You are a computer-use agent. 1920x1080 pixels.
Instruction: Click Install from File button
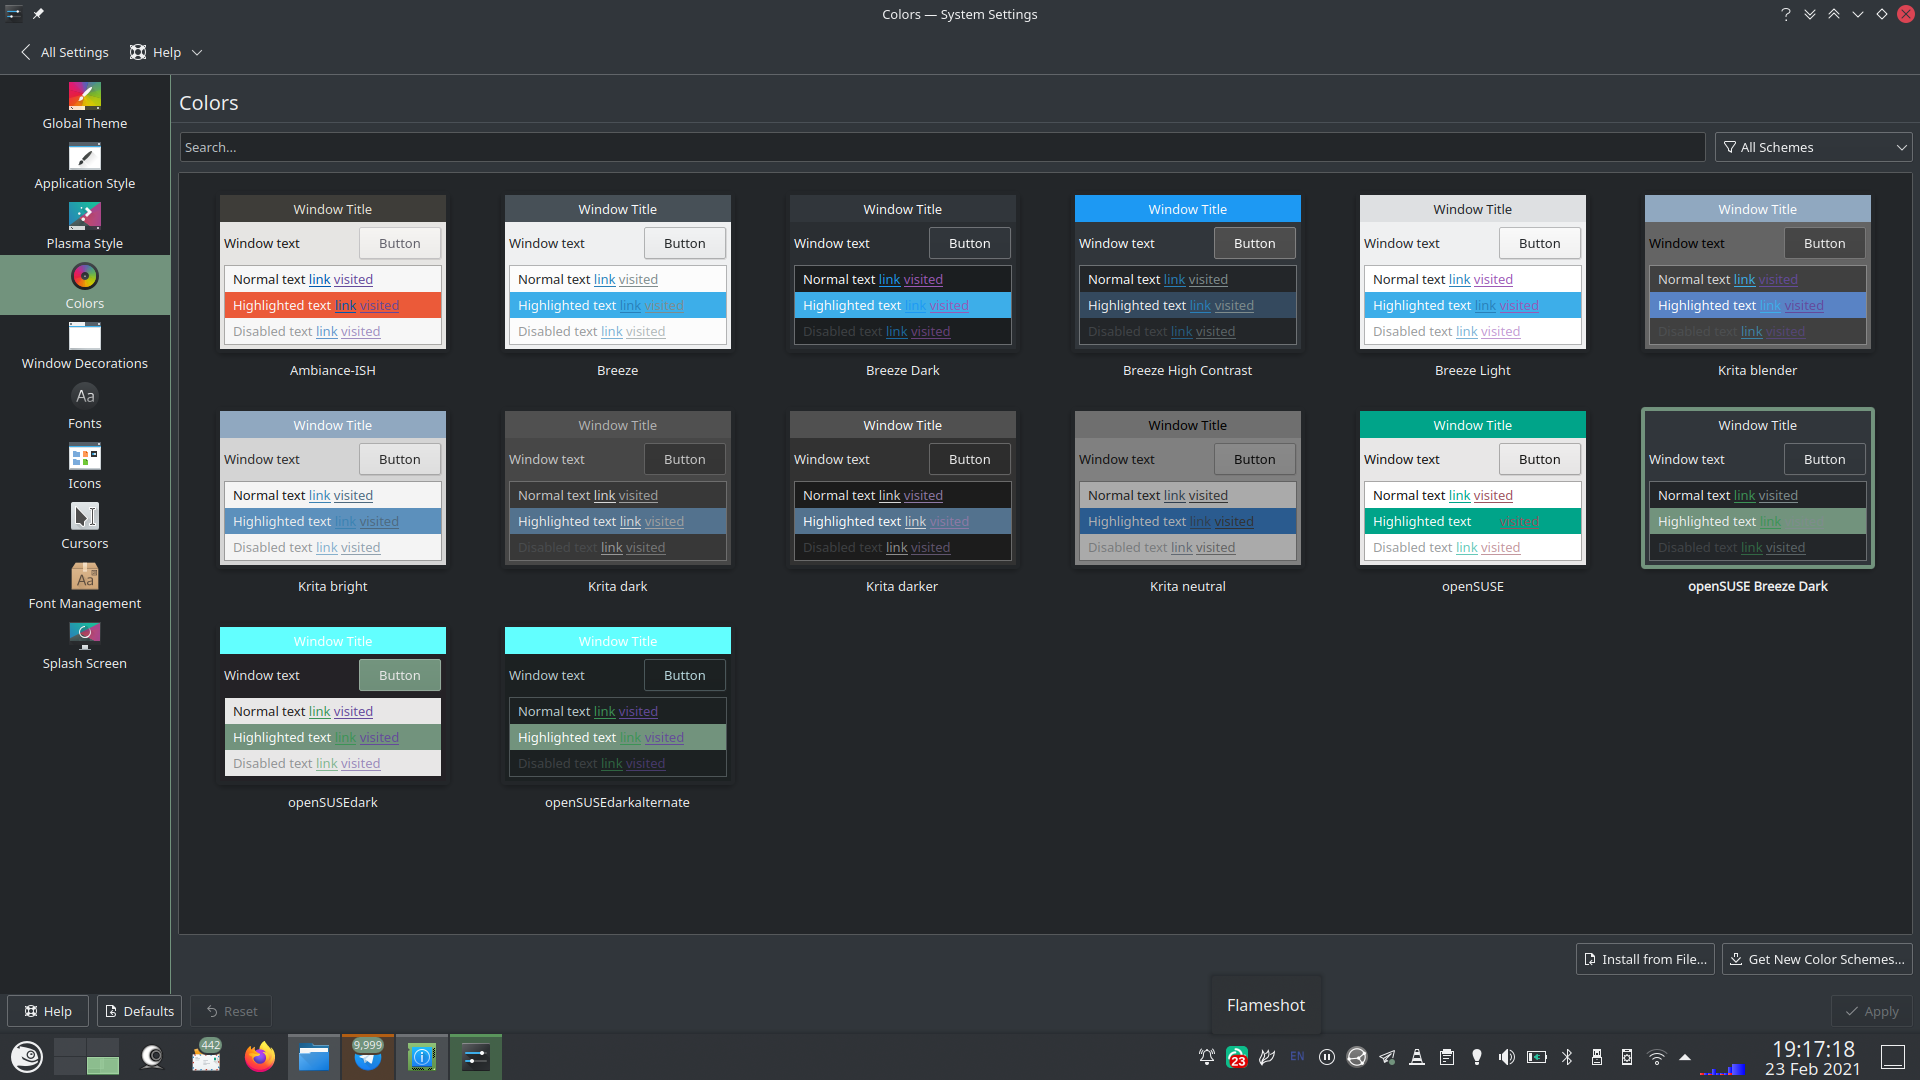1645,958
